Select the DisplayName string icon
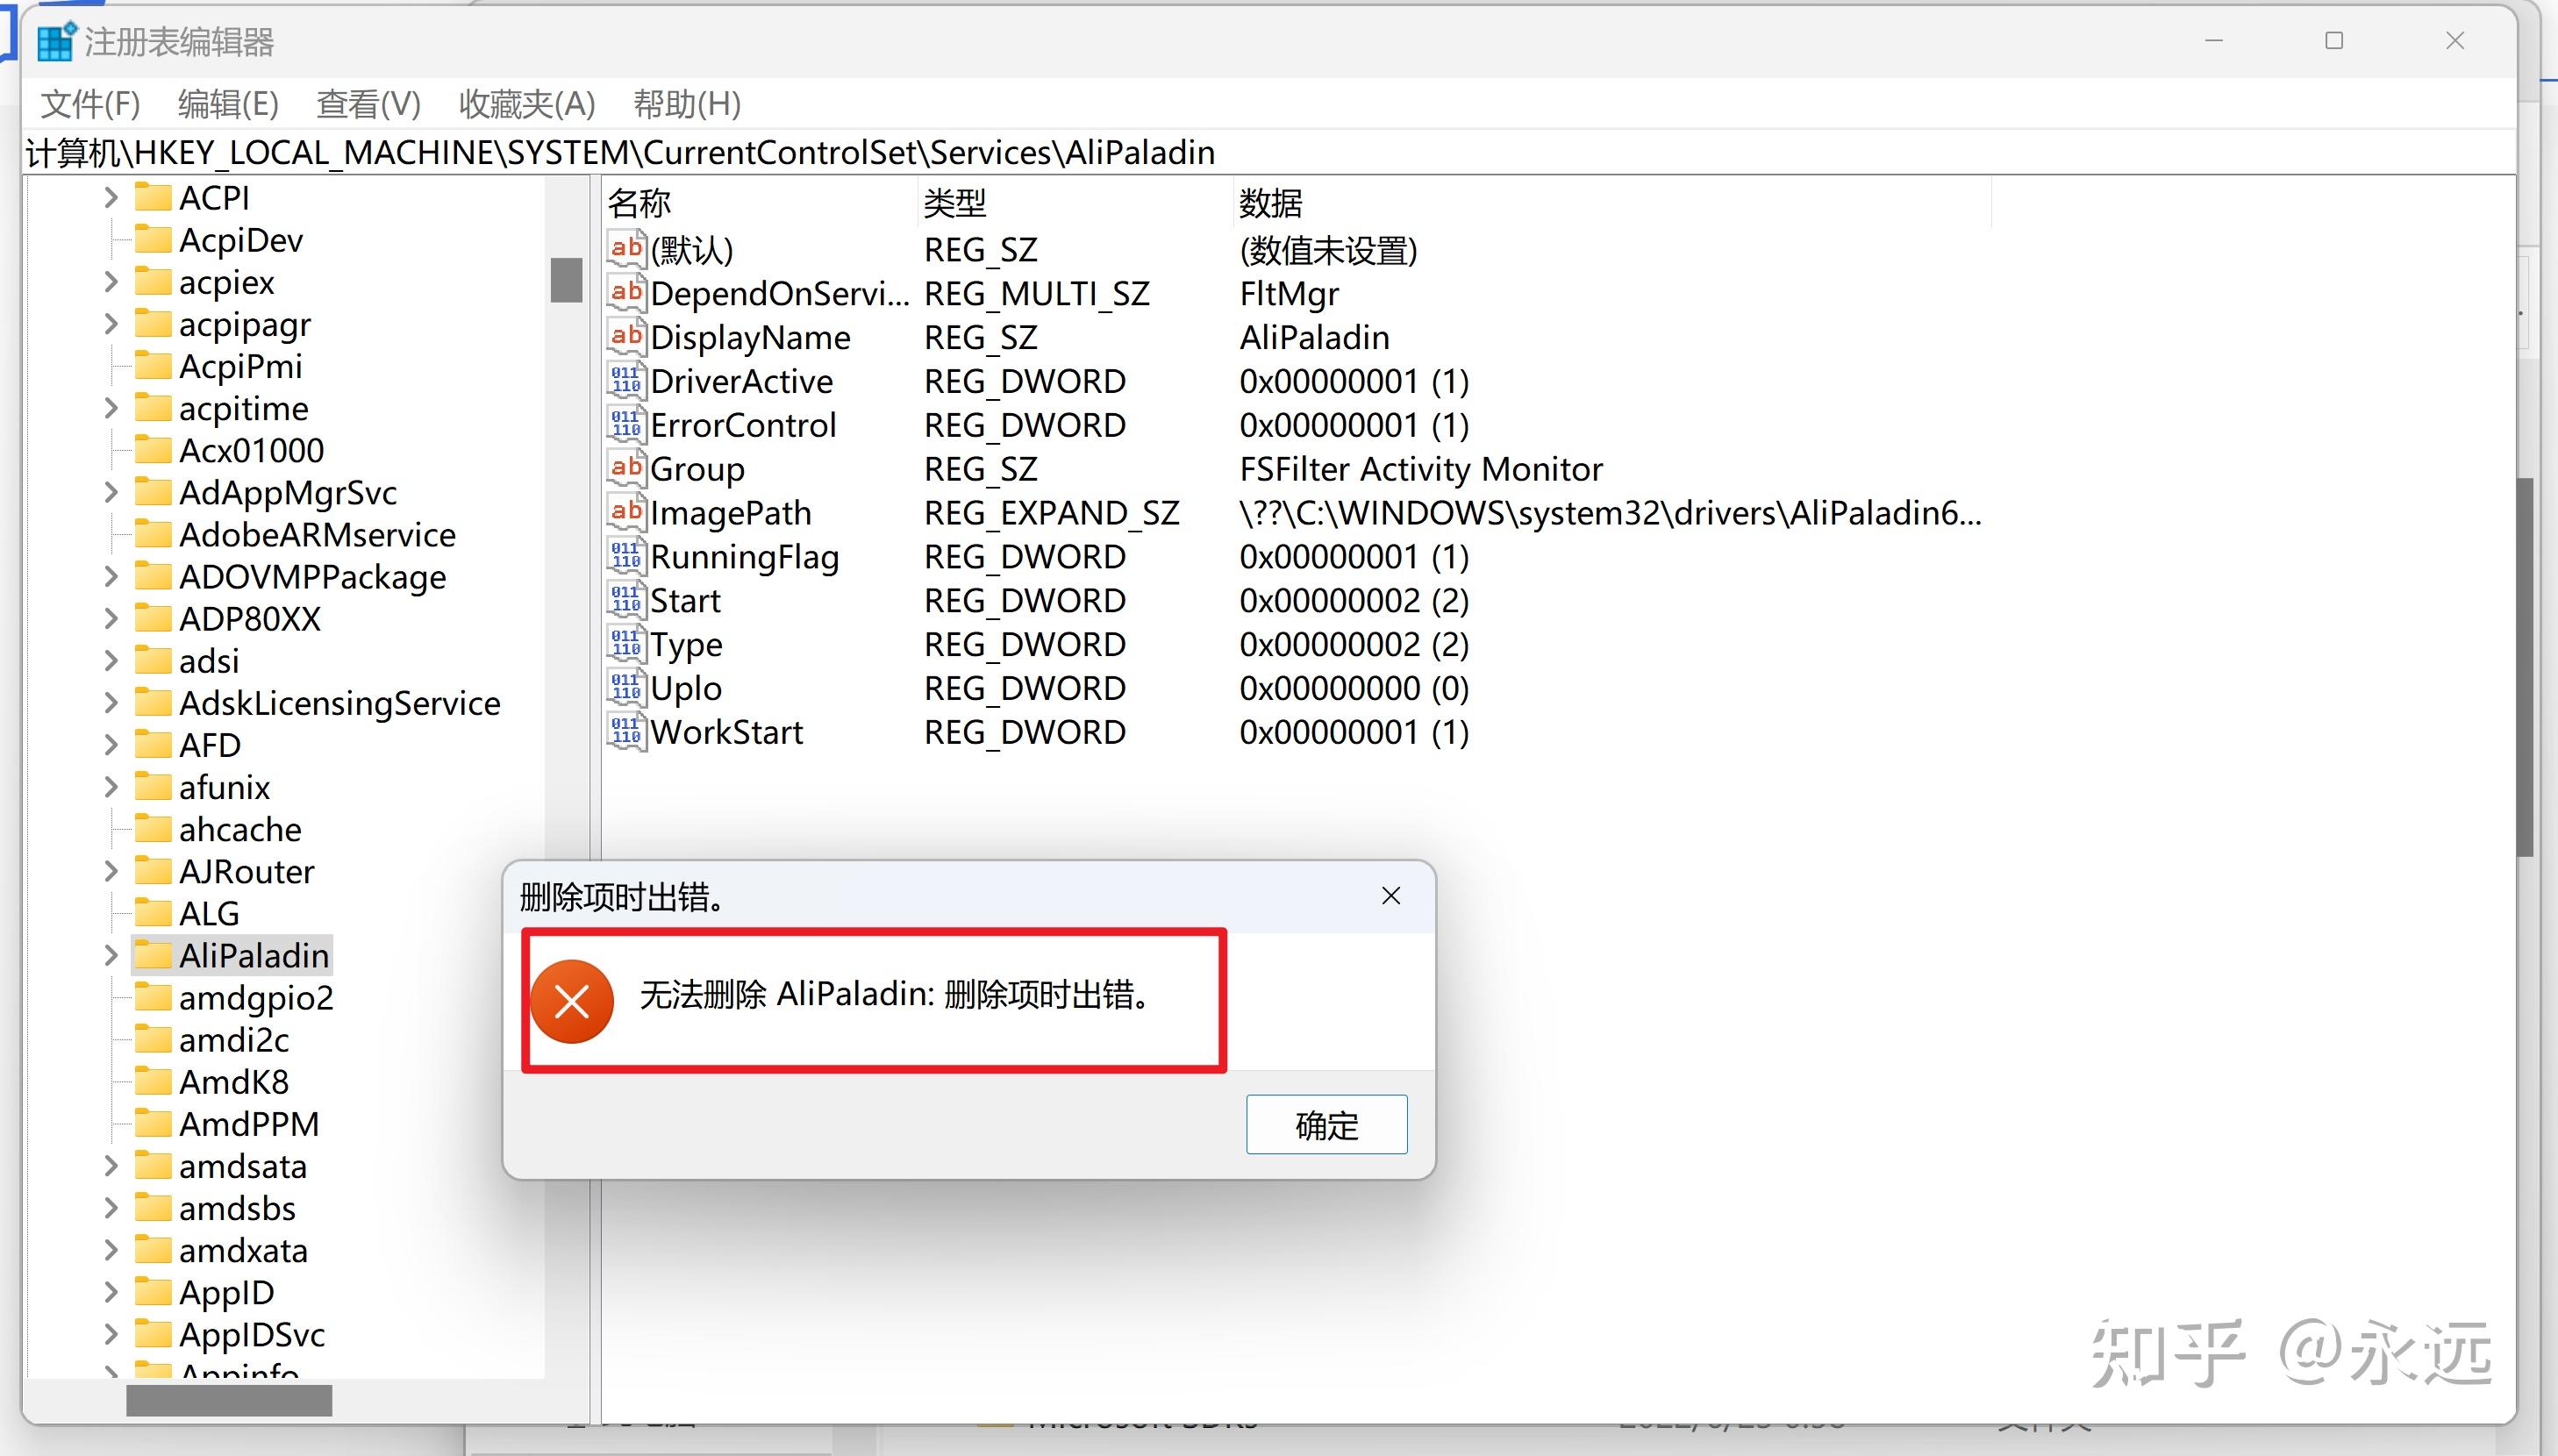 click(x=626, y=336)
